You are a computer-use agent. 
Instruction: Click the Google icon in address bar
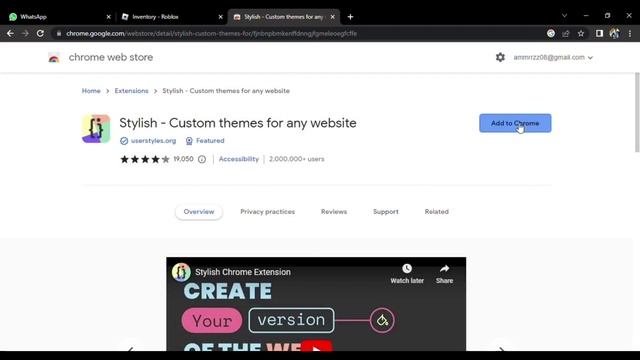point(551,33)
